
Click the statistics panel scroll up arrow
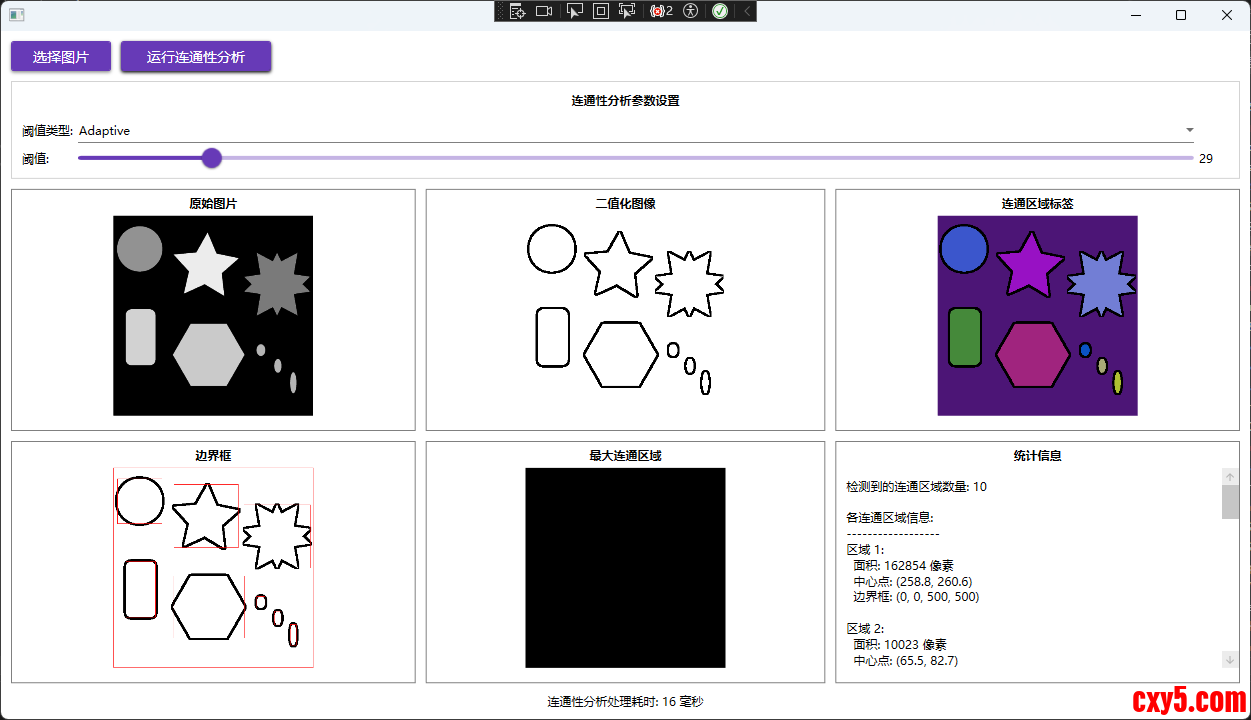[1230, 477]
